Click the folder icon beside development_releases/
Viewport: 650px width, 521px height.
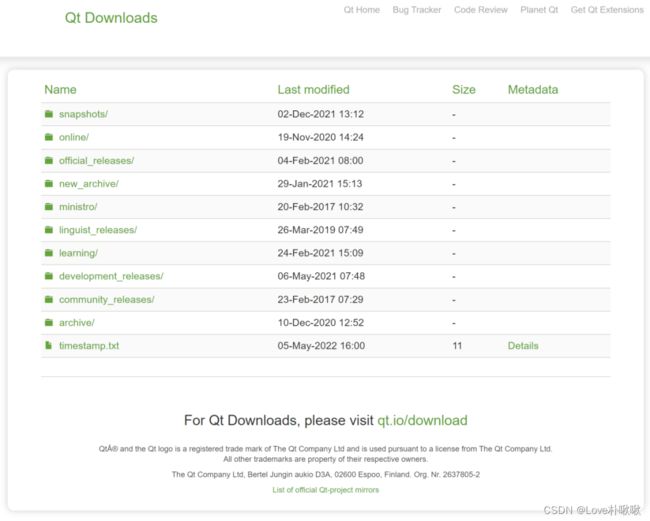coord(49,276)
